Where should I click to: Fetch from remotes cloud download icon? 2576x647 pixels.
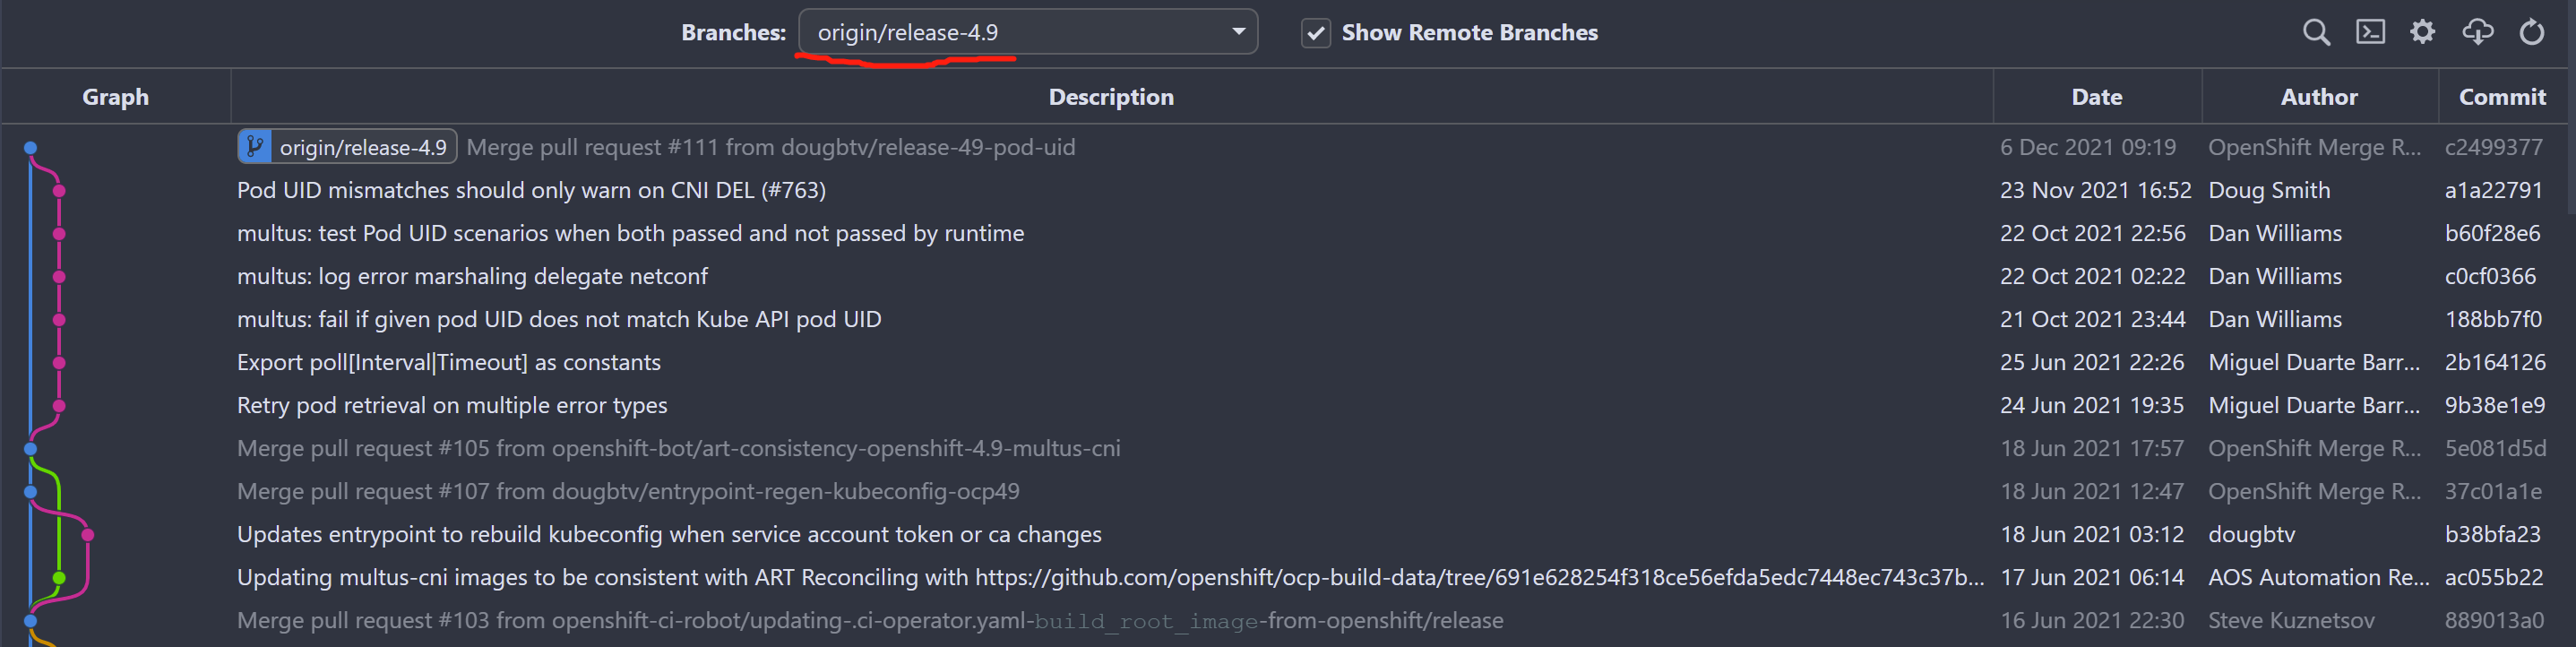tap(2477, 32)
